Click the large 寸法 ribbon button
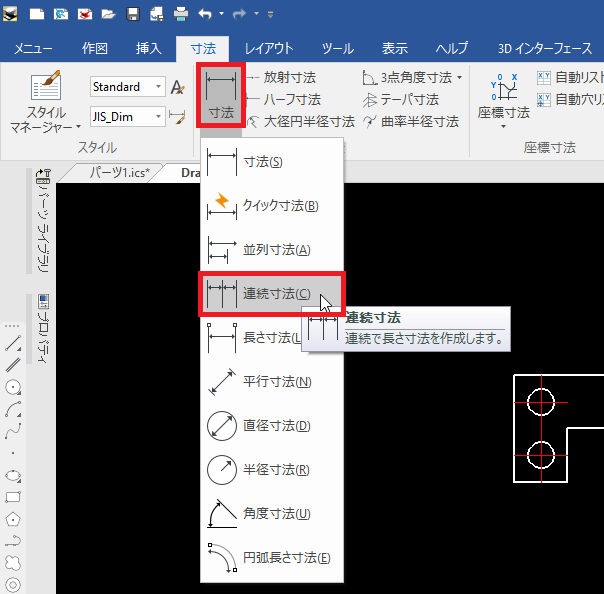Screen dimensions: 604x594 coord(221,95)
